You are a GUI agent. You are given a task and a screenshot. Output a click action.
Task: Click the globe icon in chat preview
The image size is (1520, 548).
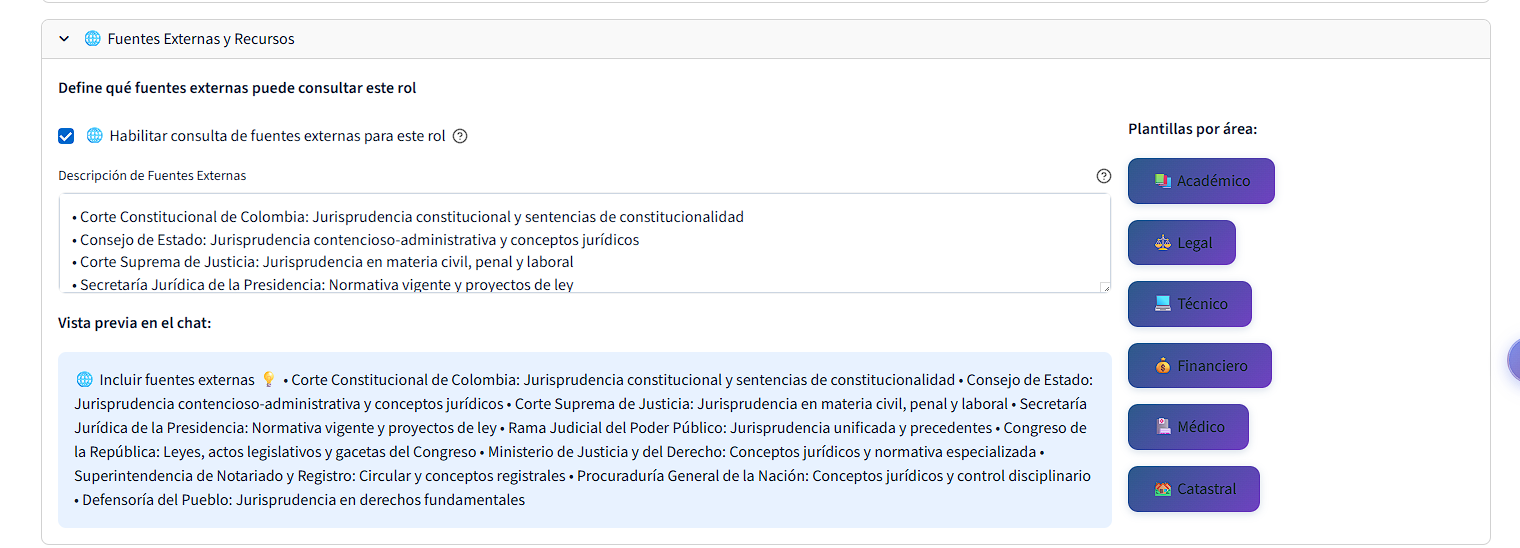click(x=84, y=379)
